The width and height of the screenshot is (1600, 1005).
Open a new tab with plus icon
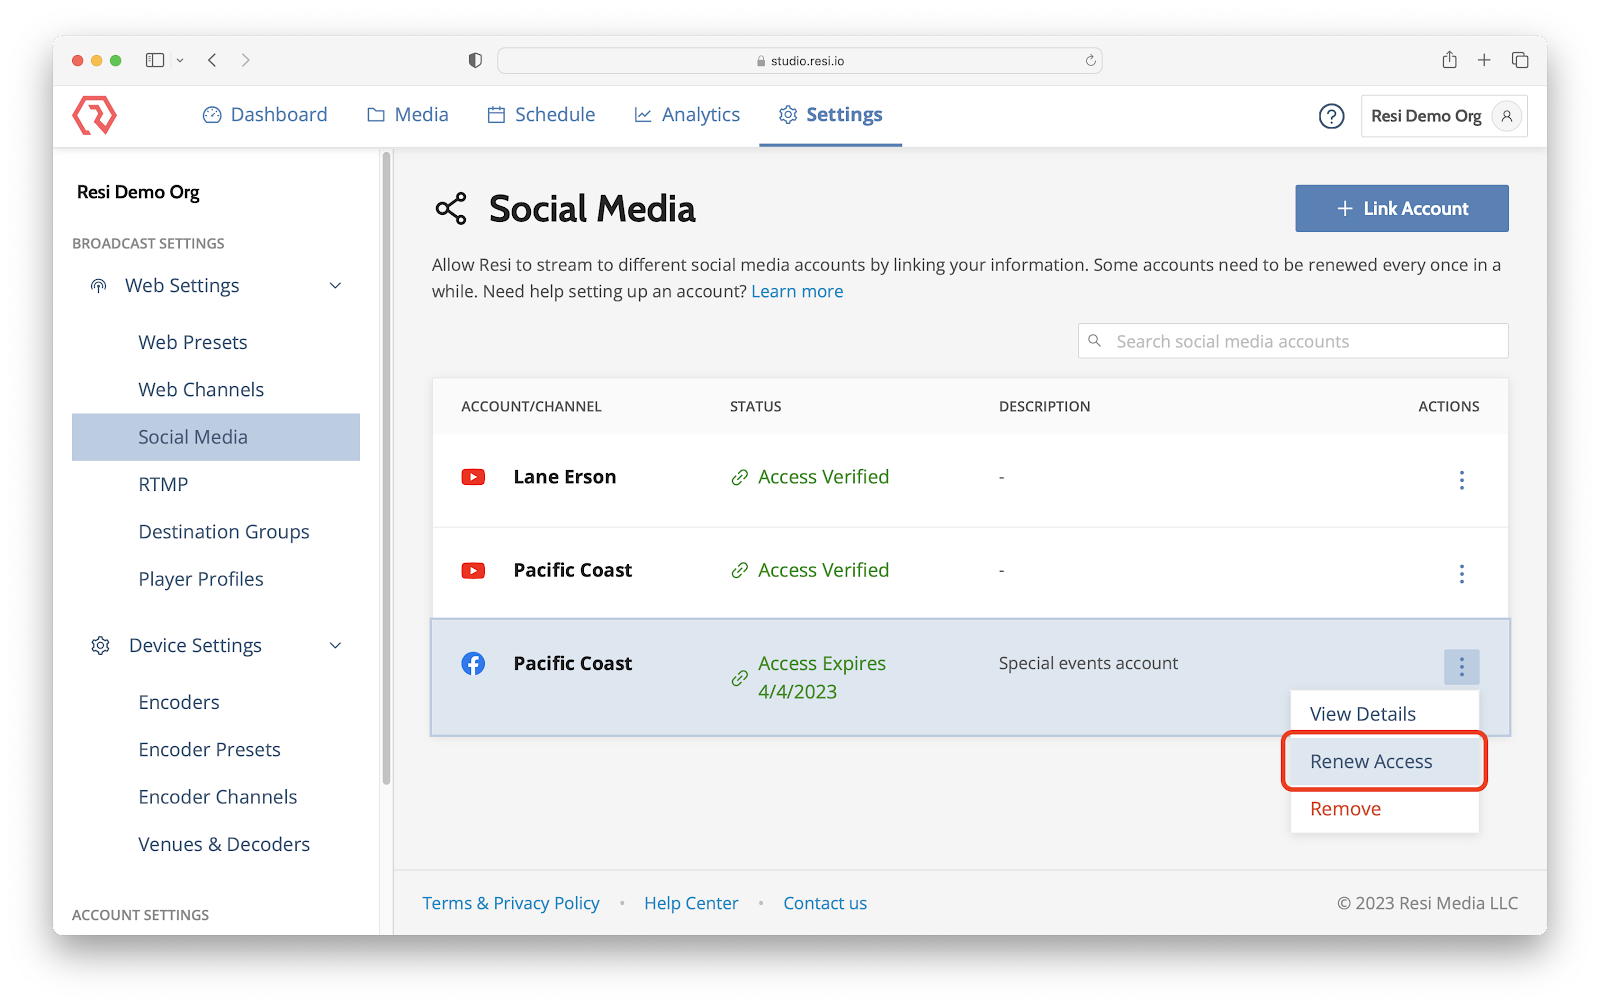[1484, 60]
